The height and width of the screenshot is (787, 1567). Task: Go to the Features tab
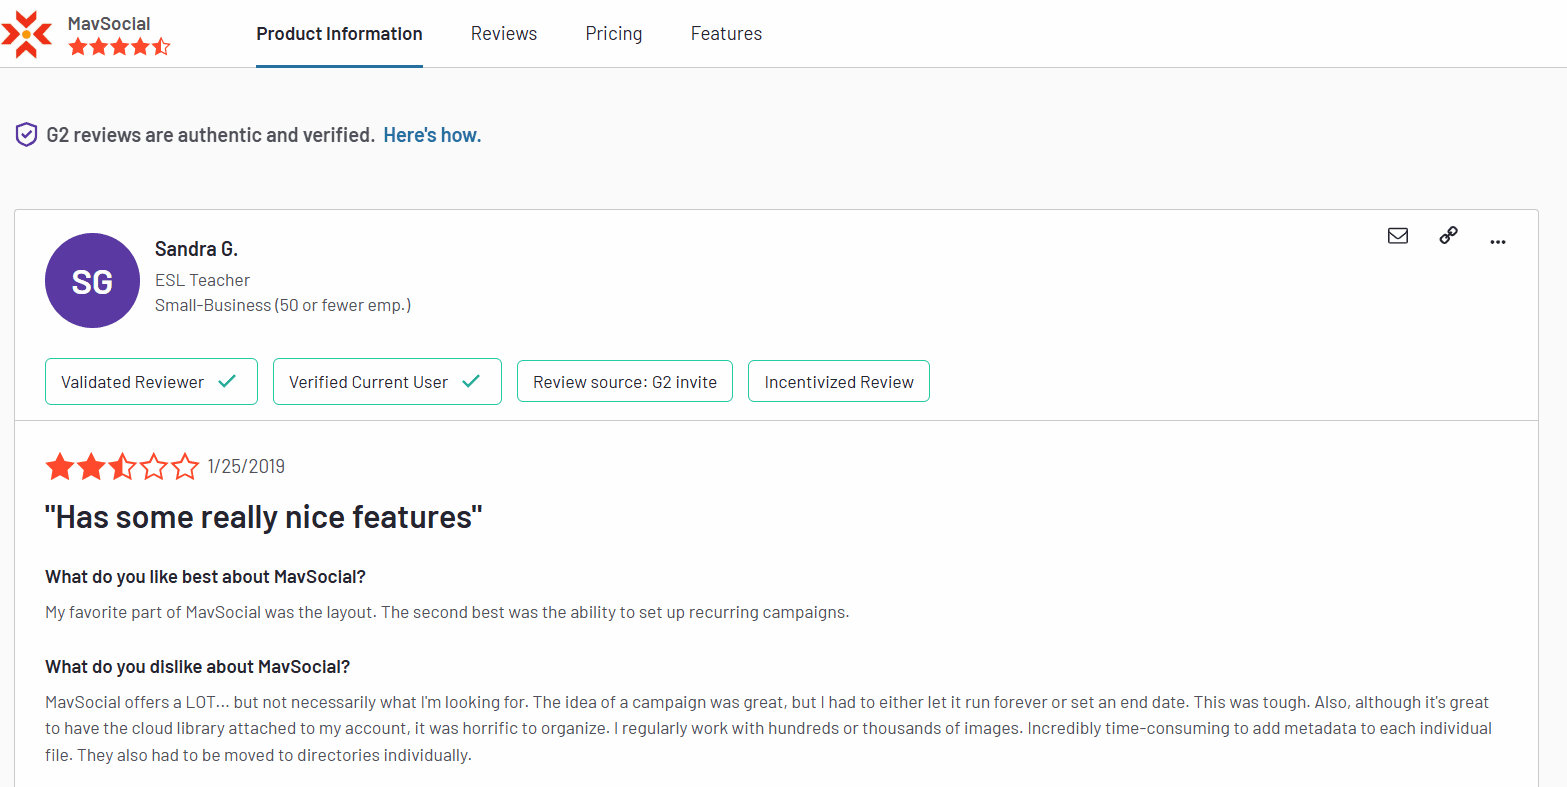click(x=726, y=34)
